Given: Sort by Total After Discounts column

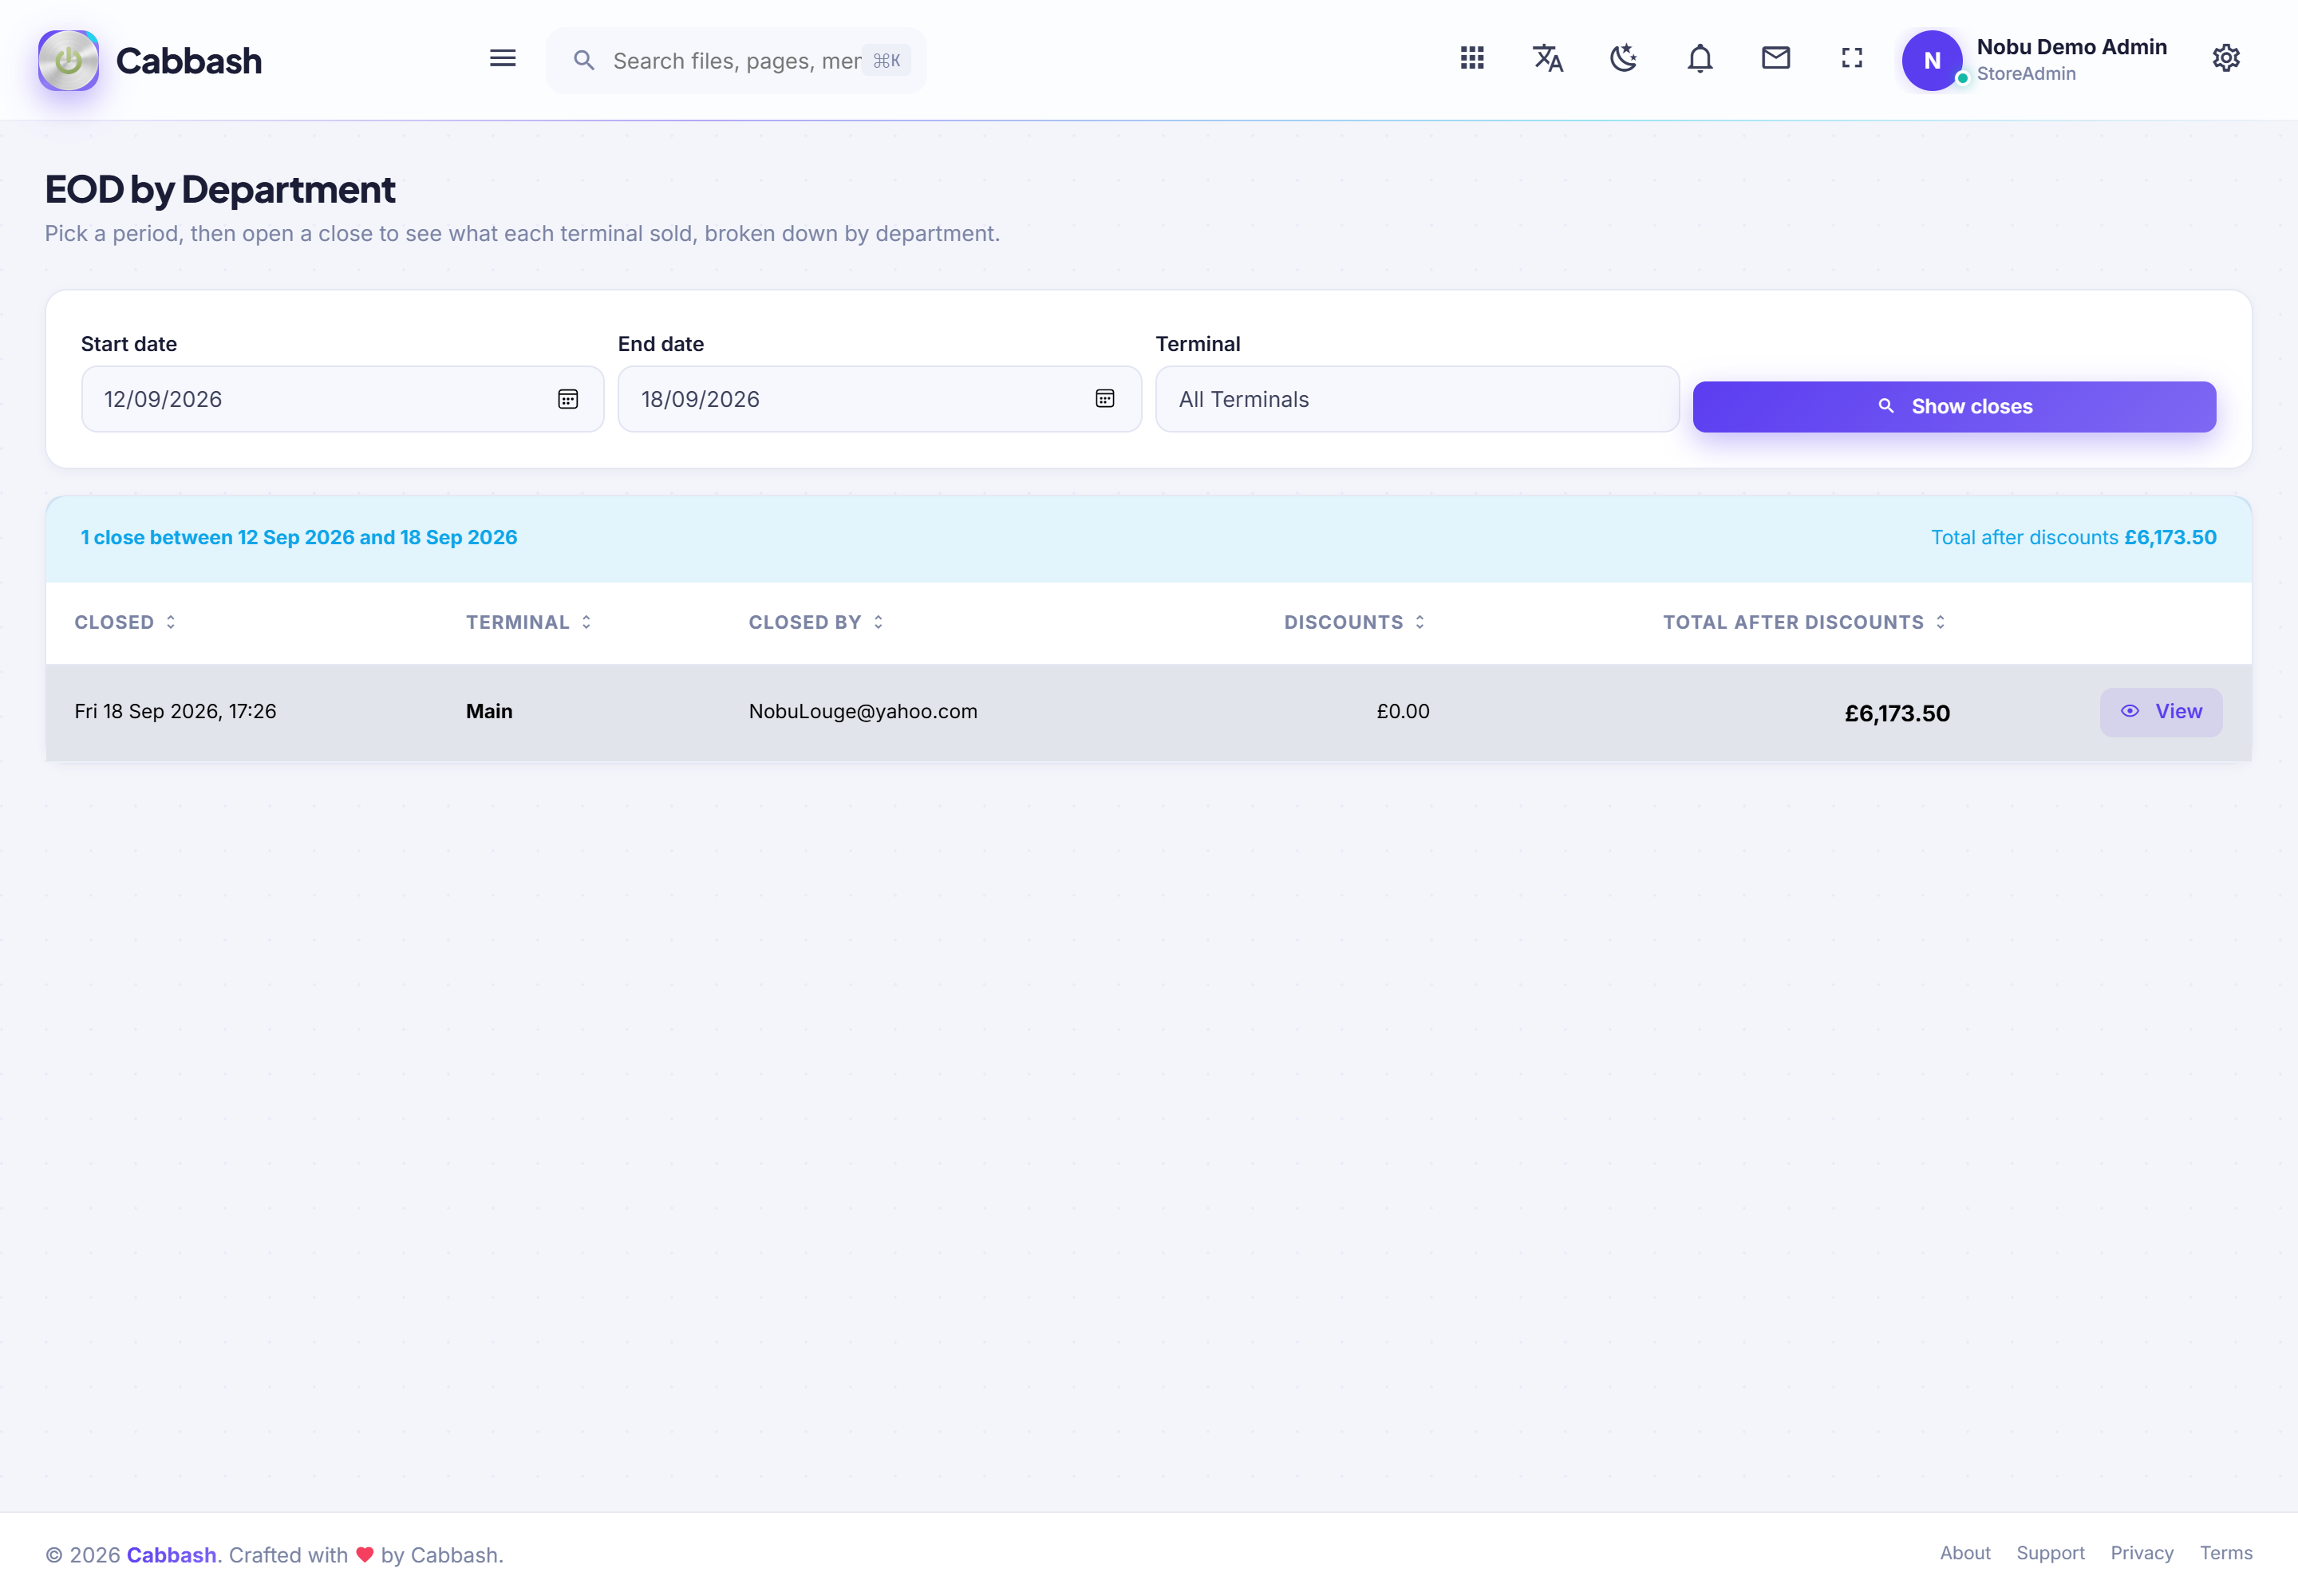Looking at the screenshot, I should [1805, 622].
